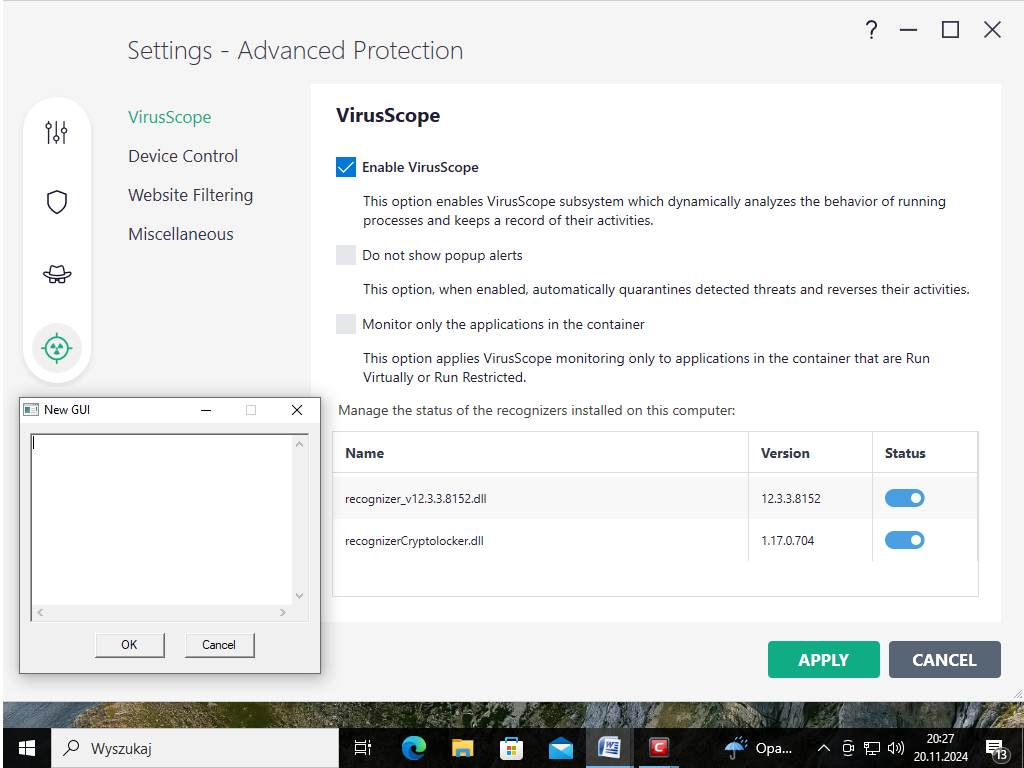Open the hat-and-glasses section icon
1024x768 pixels.
[57, 274]
